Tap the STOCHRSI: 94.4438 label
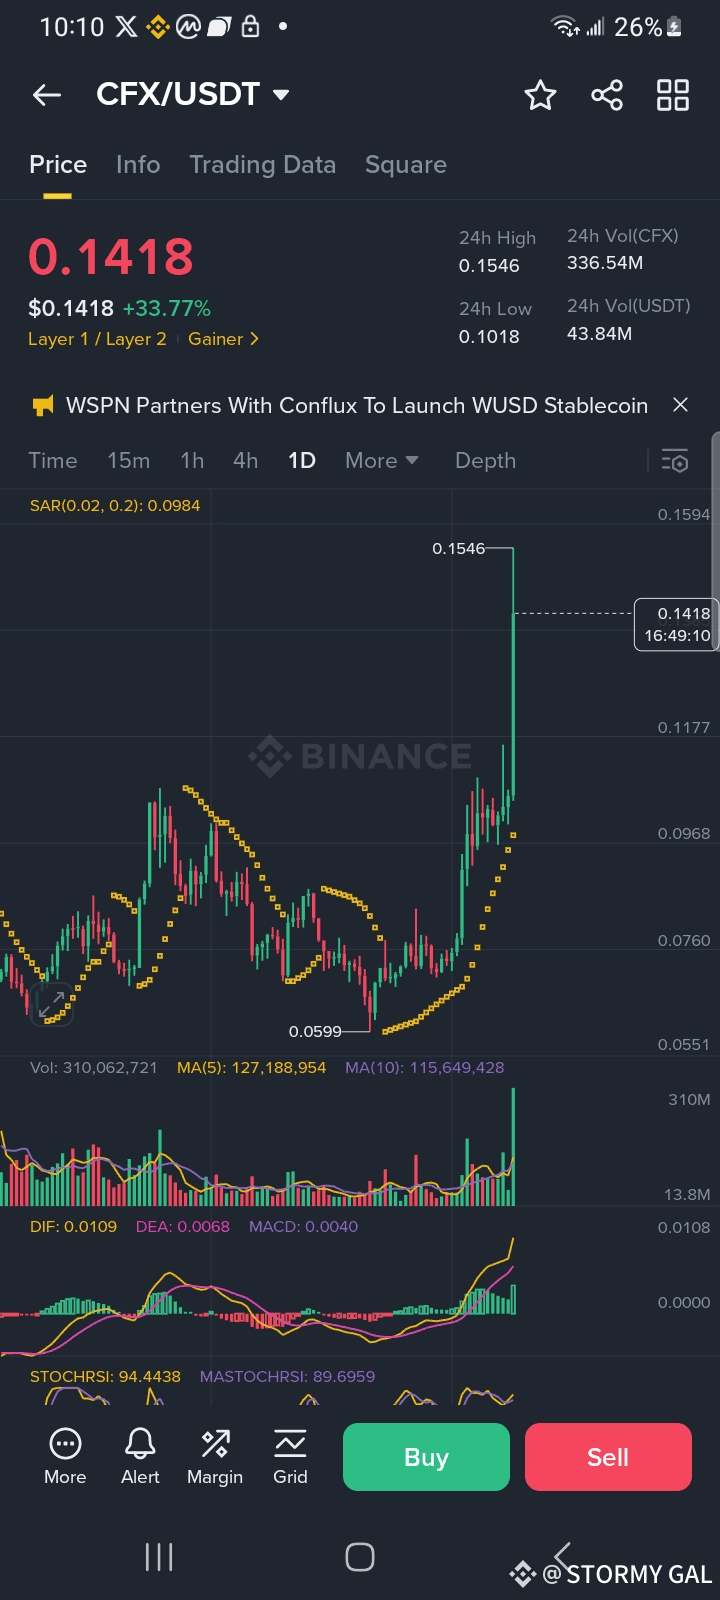Image resolution: width=720 pixels, height=1600 pixels. (105, 1376)
